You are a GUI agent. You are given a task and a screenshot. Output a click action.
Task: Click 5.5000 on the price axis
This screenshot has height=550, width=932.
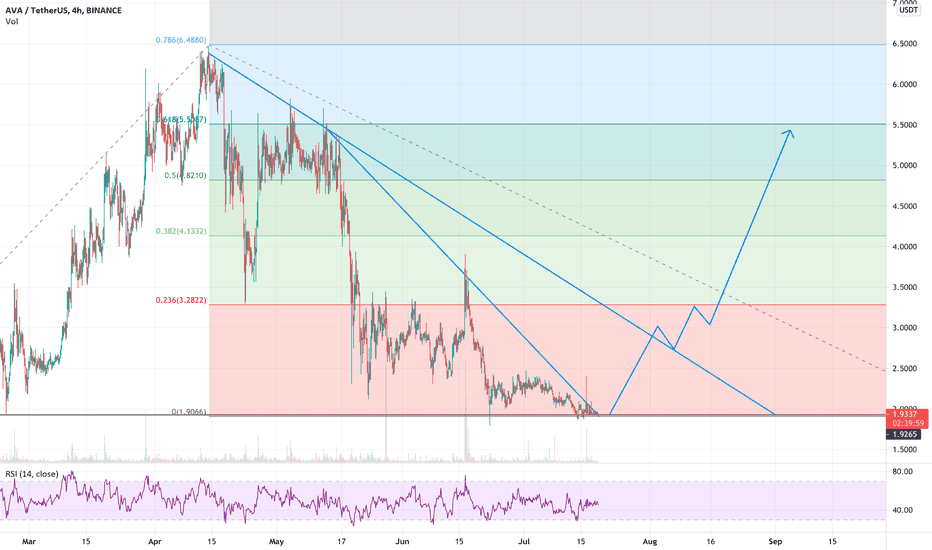pos(904,125)
